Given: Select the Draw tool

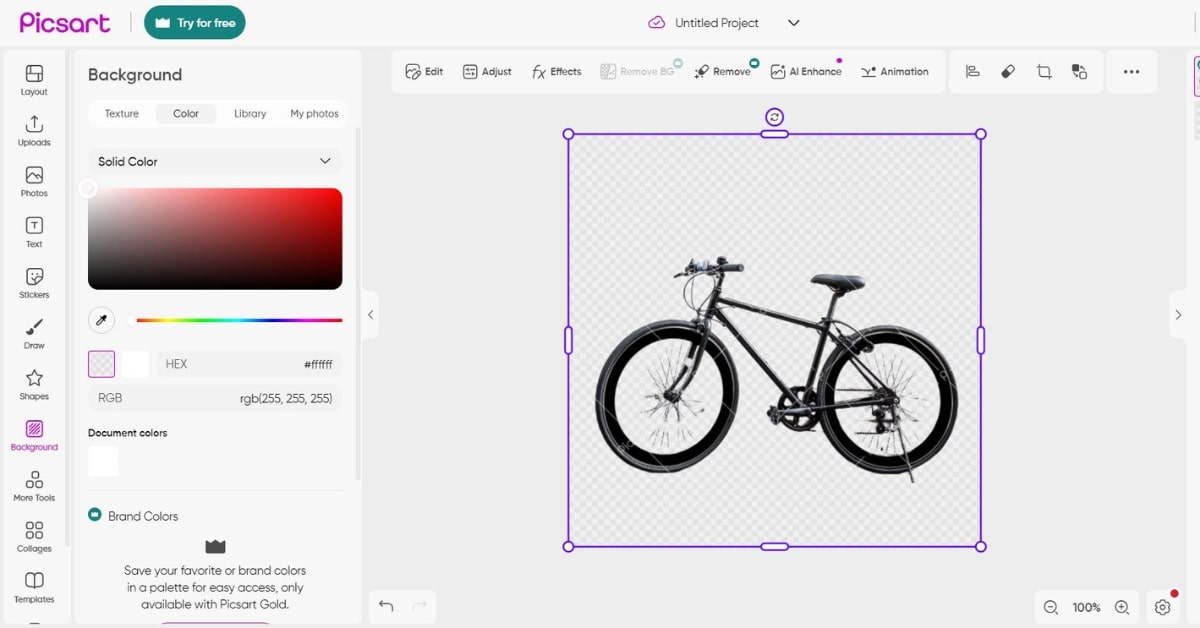Looking at the screenshot, I should [x=34, y=334].
